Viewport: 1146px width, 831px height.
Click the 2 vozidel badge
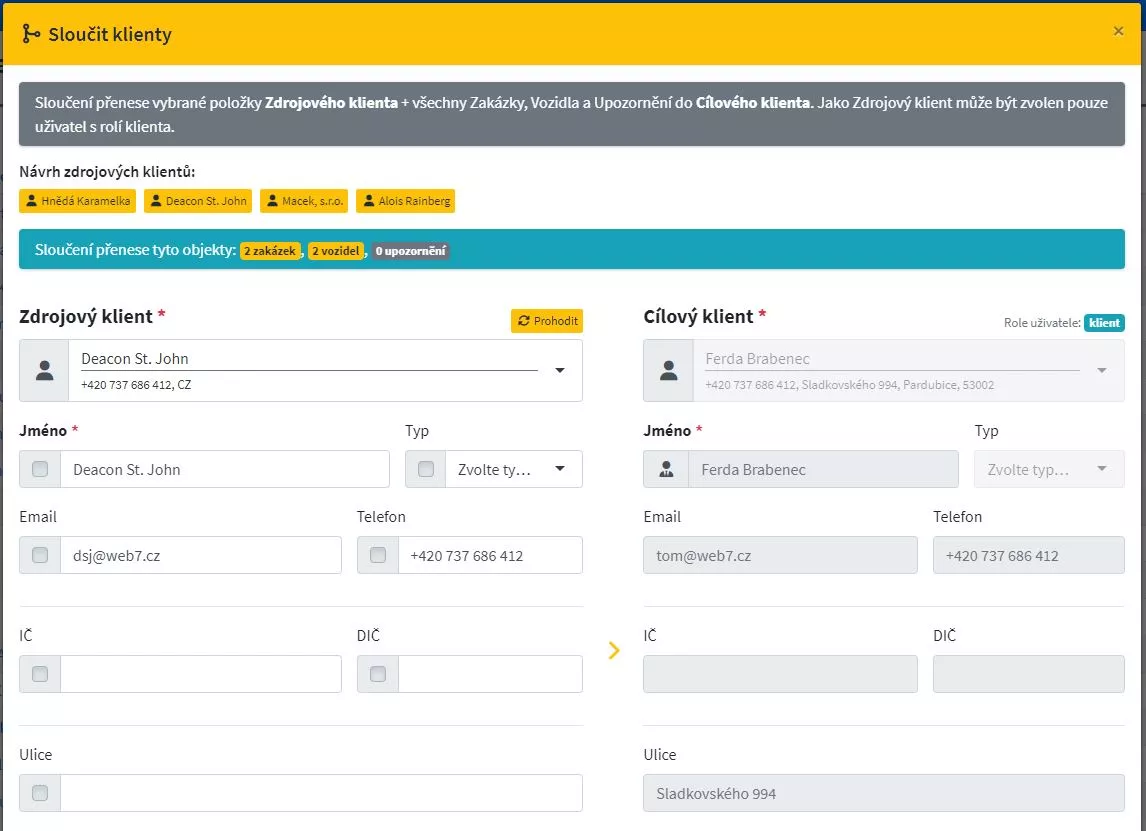click(336, 251)
